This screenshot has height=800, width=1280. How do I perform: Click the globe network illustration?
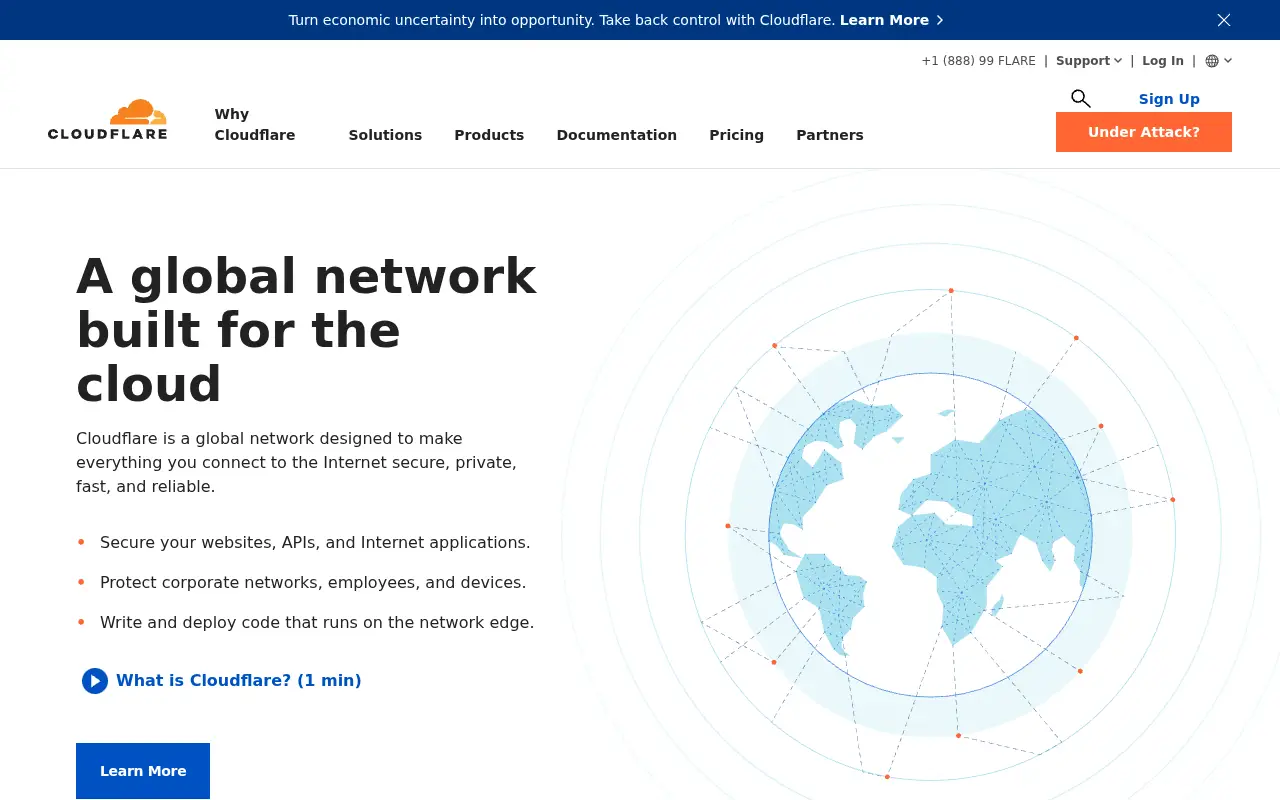point(930,535)
